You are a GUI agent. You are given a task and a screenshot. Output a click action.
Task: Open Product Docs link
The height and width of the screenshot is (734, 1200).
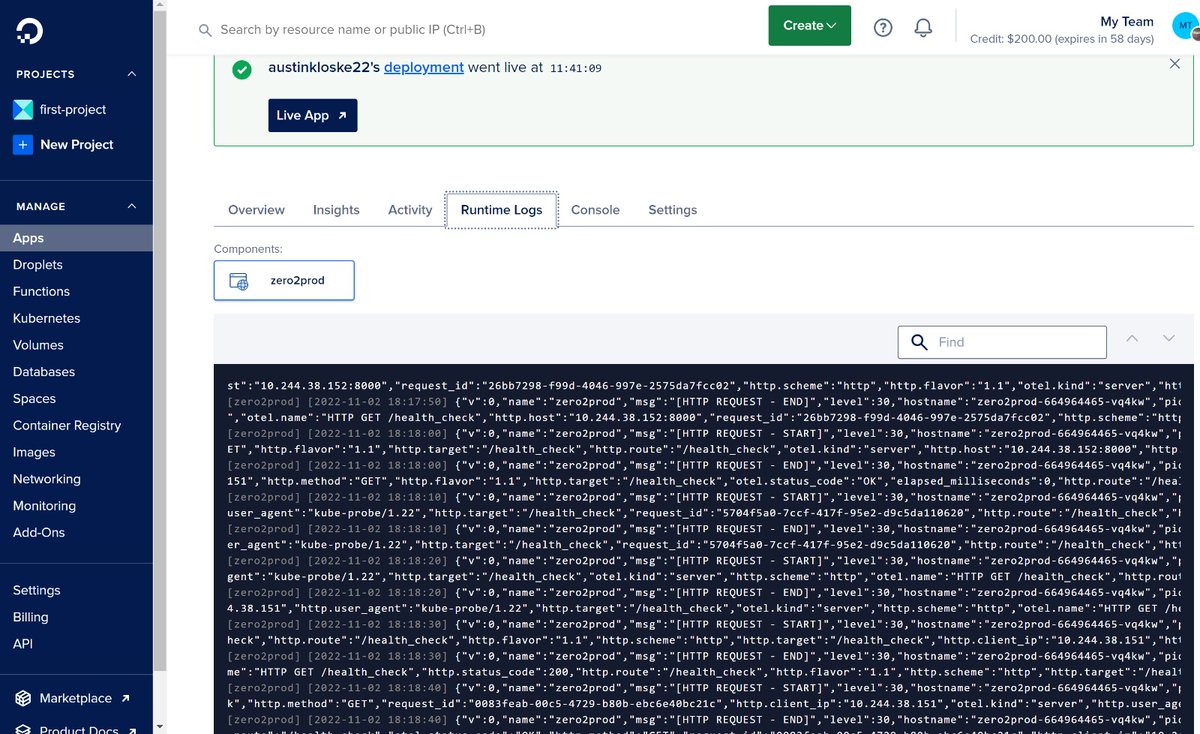(x=79, y=730)
